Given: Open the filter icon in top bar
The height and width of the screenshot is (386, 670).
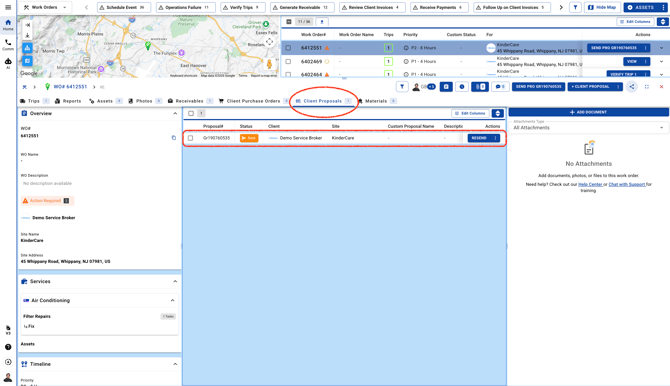Looking at the screenshot, I should pyautogui.click(x=575, y=7).
